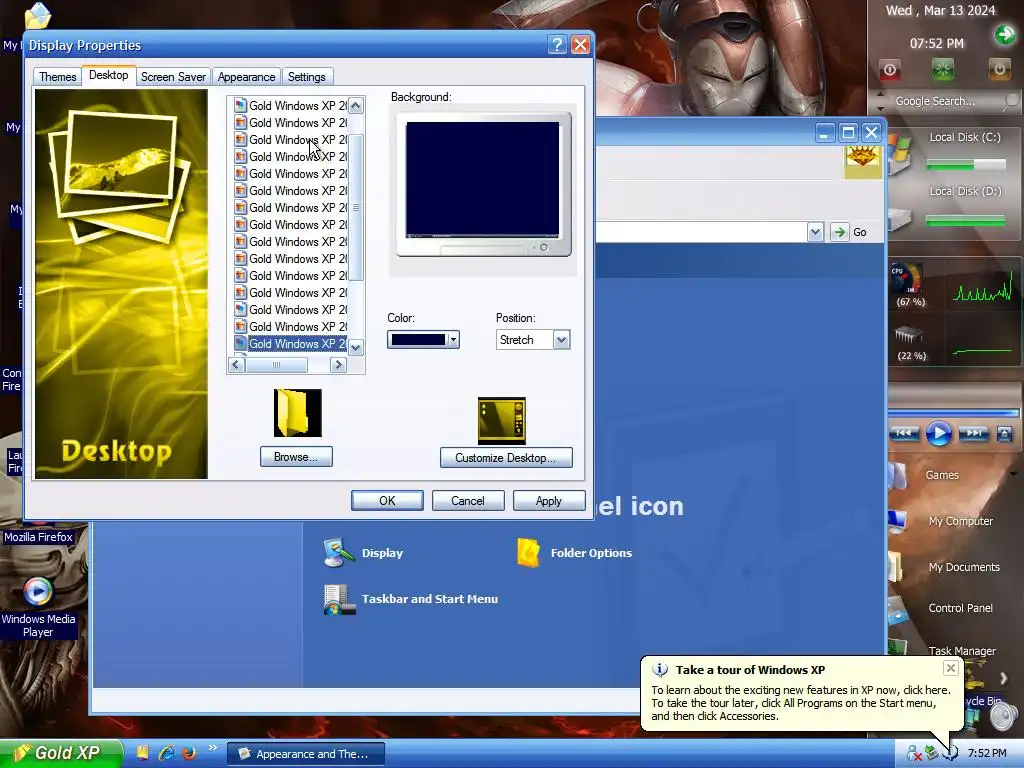Launch Internet Explorer from quick launch
The width and height of the screenshot is (1024, 768).
click(x=166, y=752)
